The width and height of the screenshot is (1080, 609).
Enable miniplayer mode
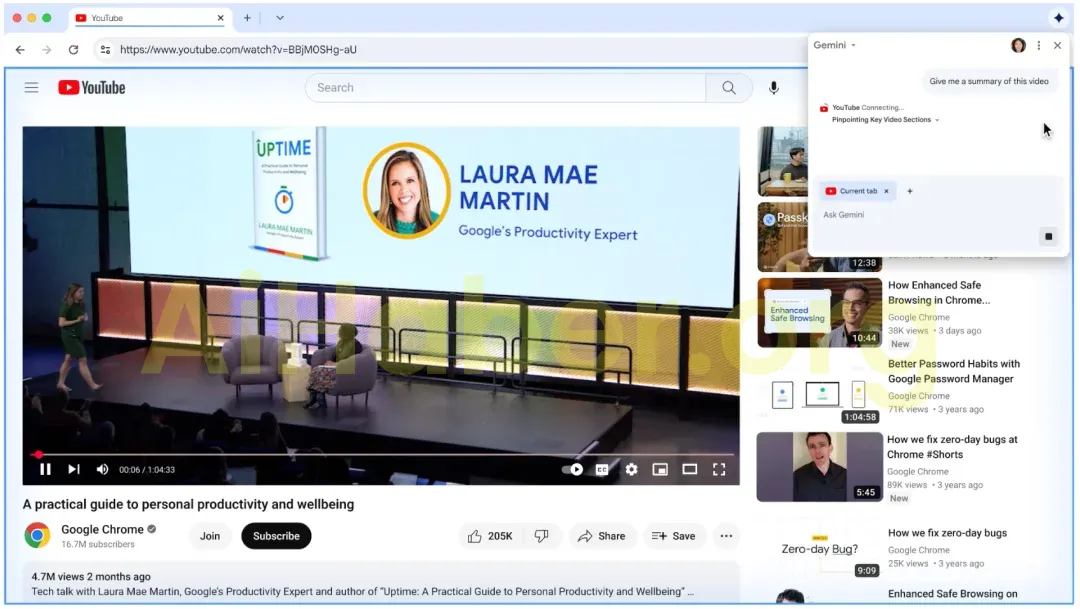pyautogui.click(x=660, y=469)
